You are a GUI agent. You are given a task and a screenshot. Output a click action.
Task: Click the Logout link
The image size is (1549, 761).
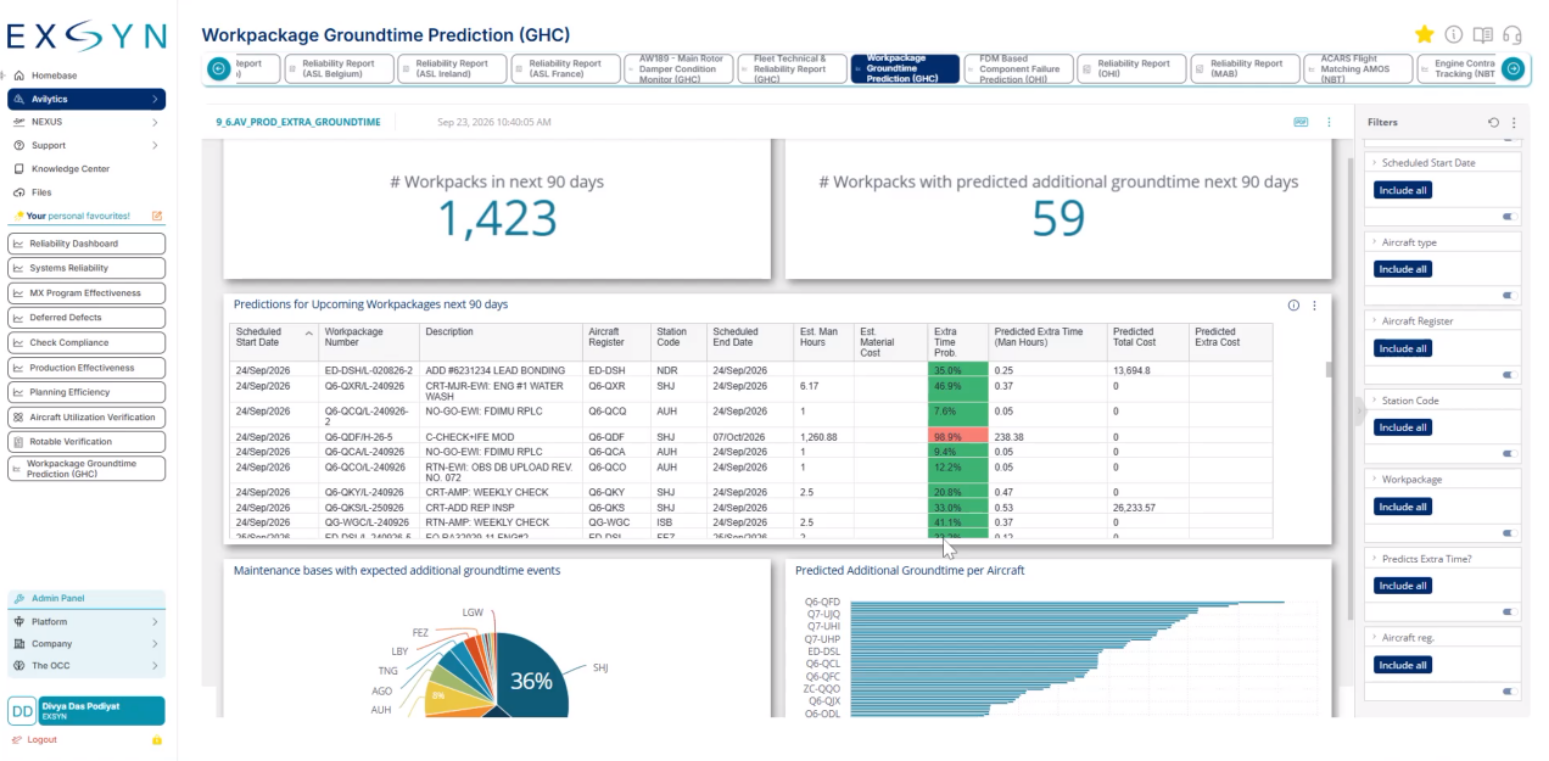point(42,740)
